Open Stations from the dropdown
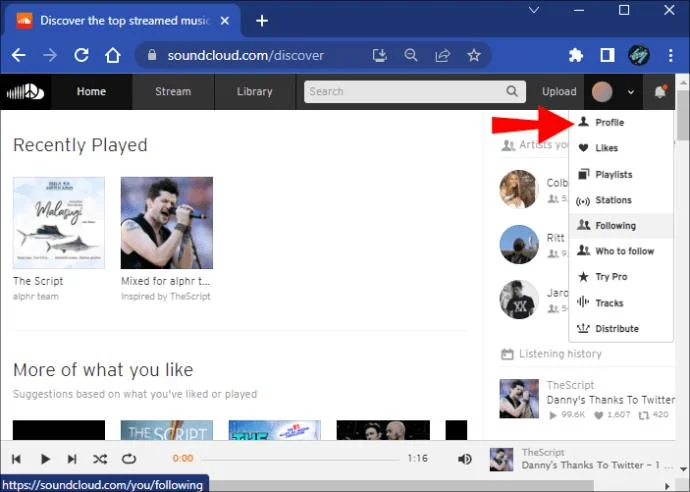This screenshot has width=690, height=492. pyautogui.click(x=621, y=200)
